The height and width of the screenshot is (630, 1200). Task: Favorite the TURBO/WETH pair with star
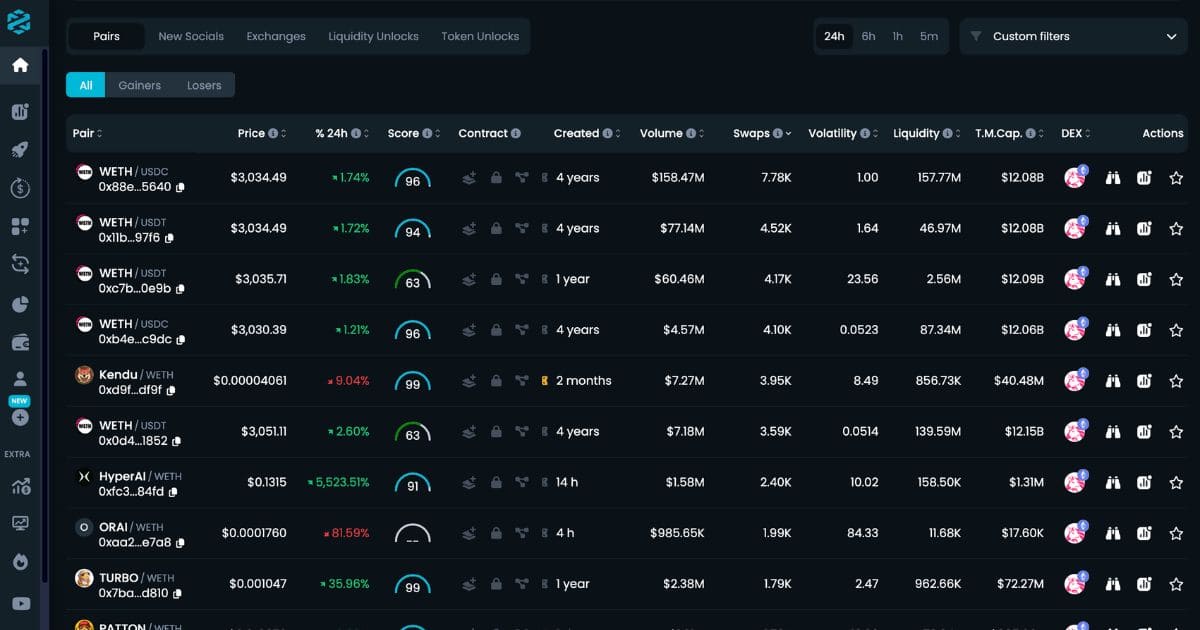point(1176,585)
